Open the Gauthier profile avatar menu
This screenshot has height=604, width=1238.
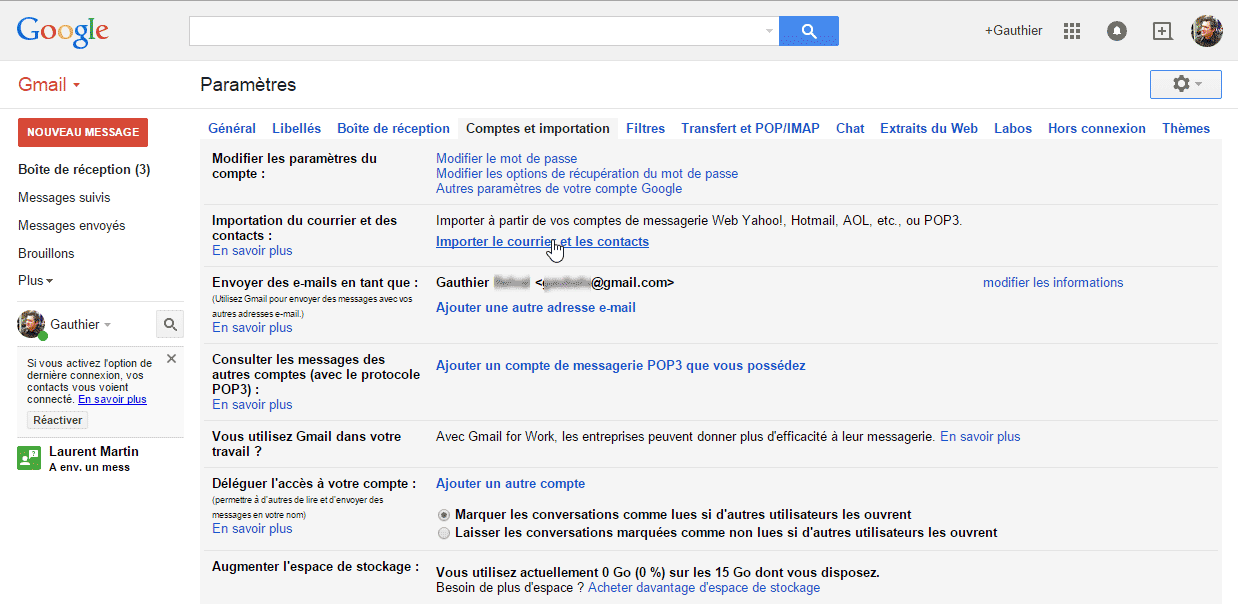(1207, 30)
